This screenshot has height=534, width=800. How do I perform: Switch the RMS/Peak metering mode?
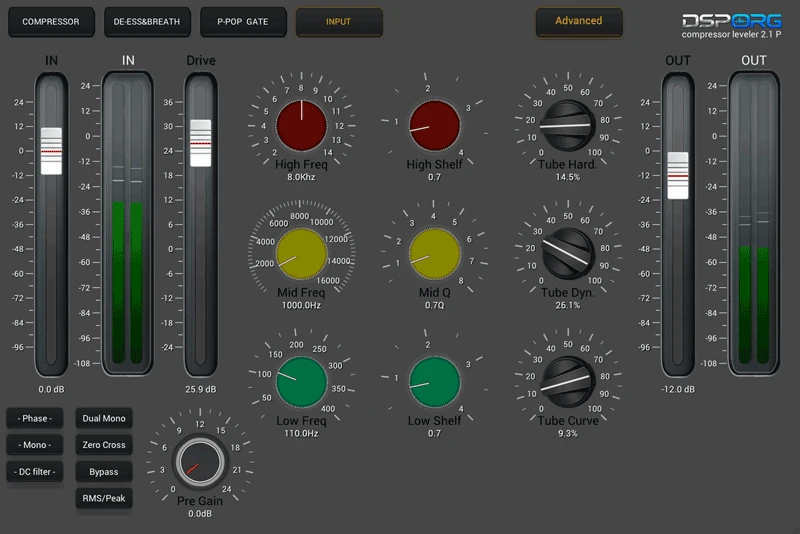pos(104,498)
